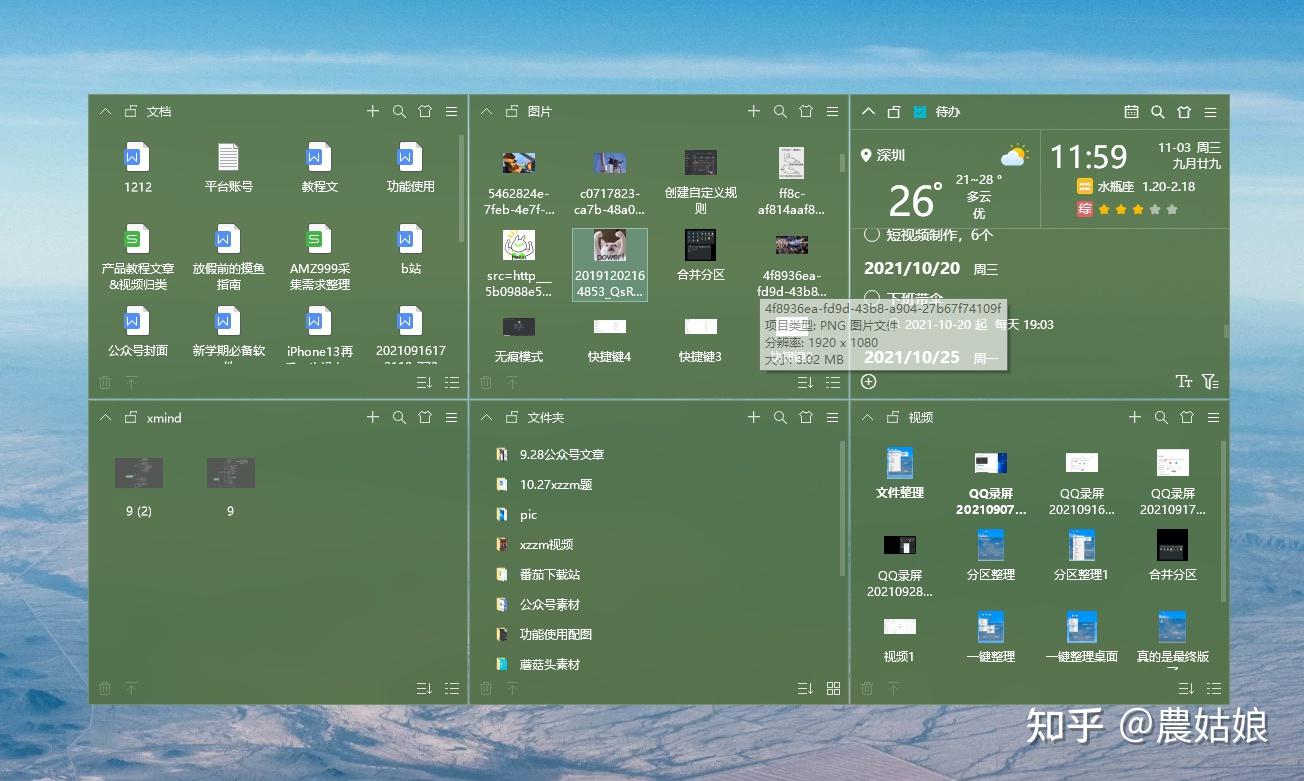Screen dimensions: 1304x781
Task: Select the 9 (2) xmind file
Action: tap(139, 487)
